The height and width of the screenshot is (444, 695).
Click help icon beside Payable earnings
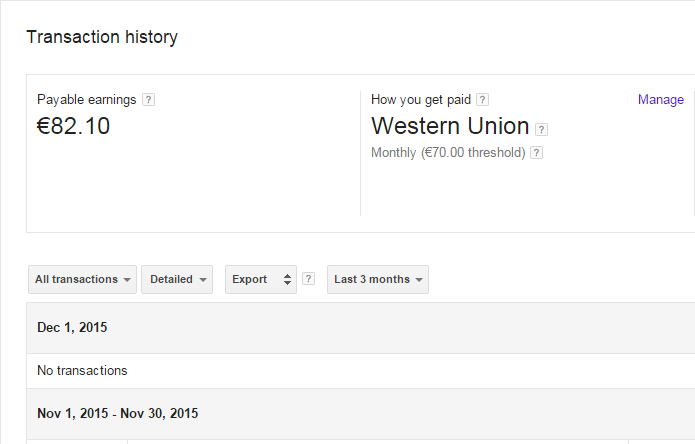coord(148,100)
